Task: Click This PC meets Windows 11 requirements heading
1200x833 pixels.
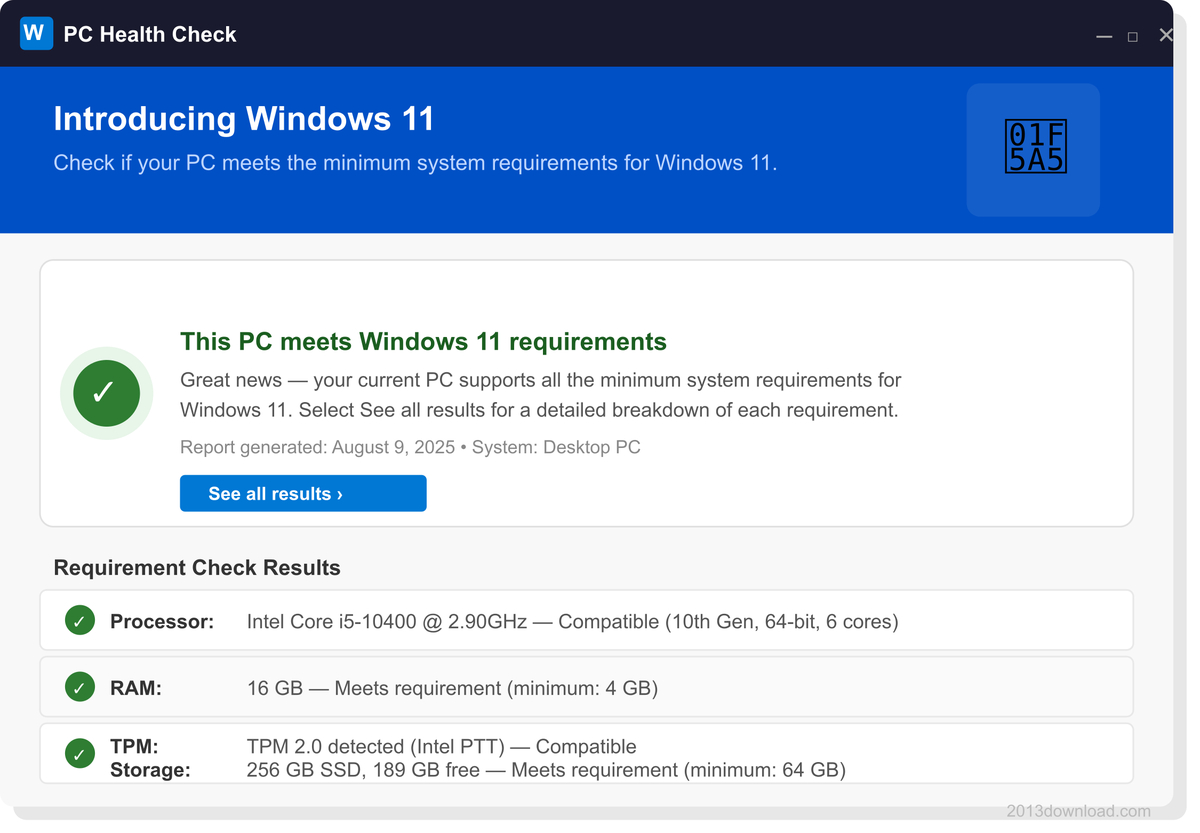Action: point(423,342)
